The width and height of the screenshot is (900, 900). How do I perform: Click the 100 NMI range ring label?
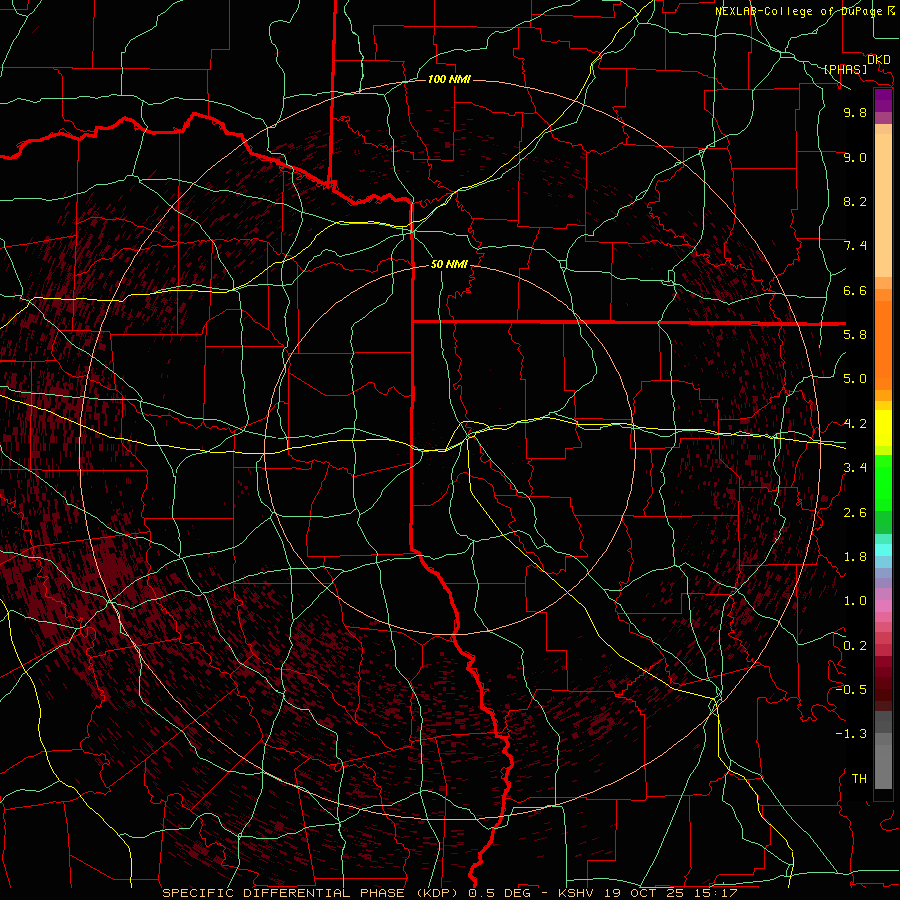click(x=449, y=79)
